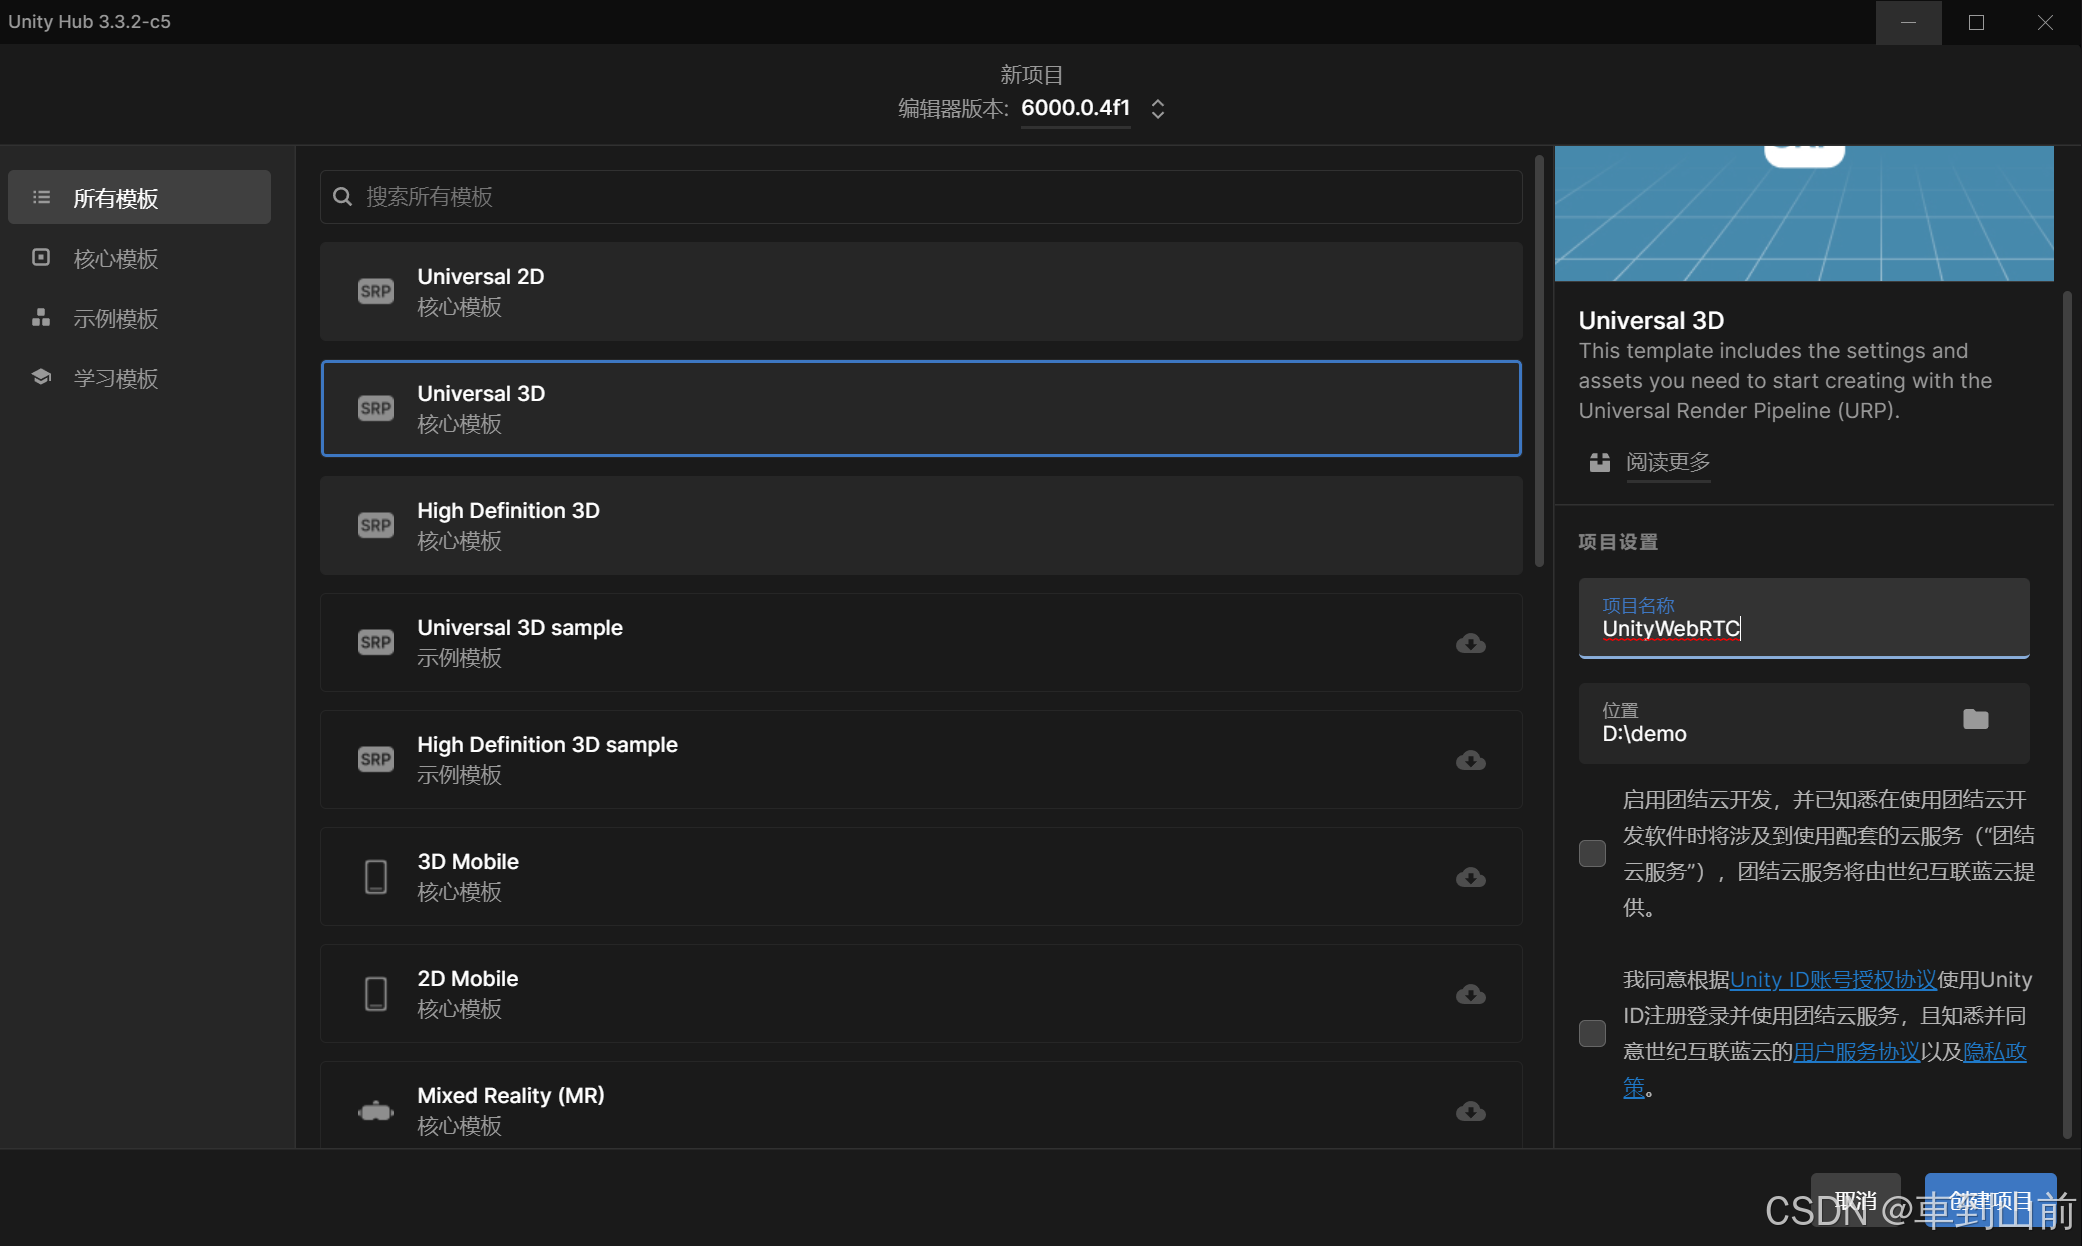2082x1246 pixels.
Task: Open the Unity ID账号授权协议 link
Action: 1832,980
